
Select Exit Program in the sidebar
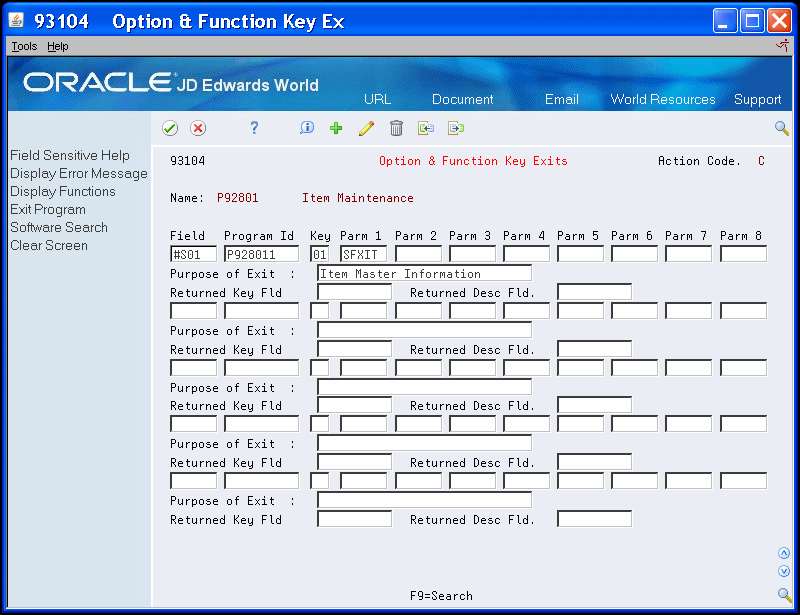click(x=47, y=209)
